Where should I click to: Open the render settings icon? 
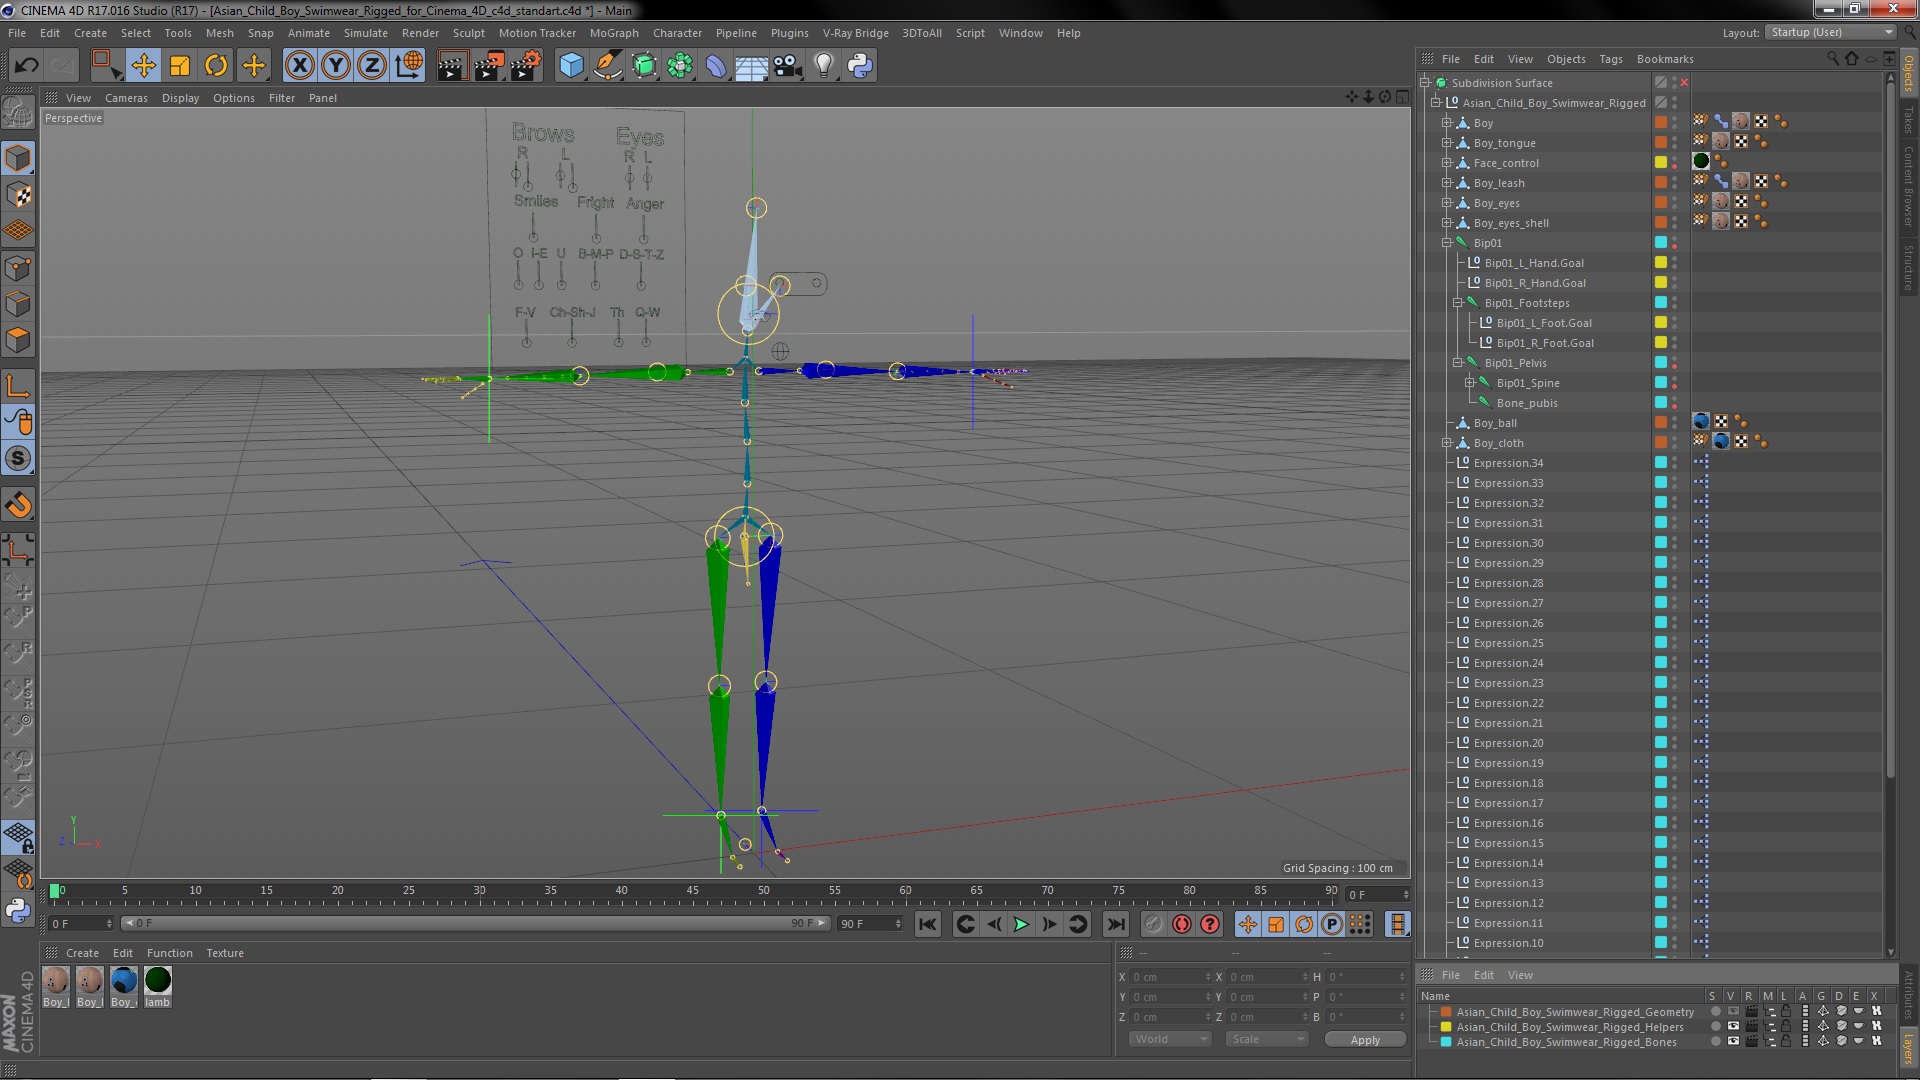525,66
